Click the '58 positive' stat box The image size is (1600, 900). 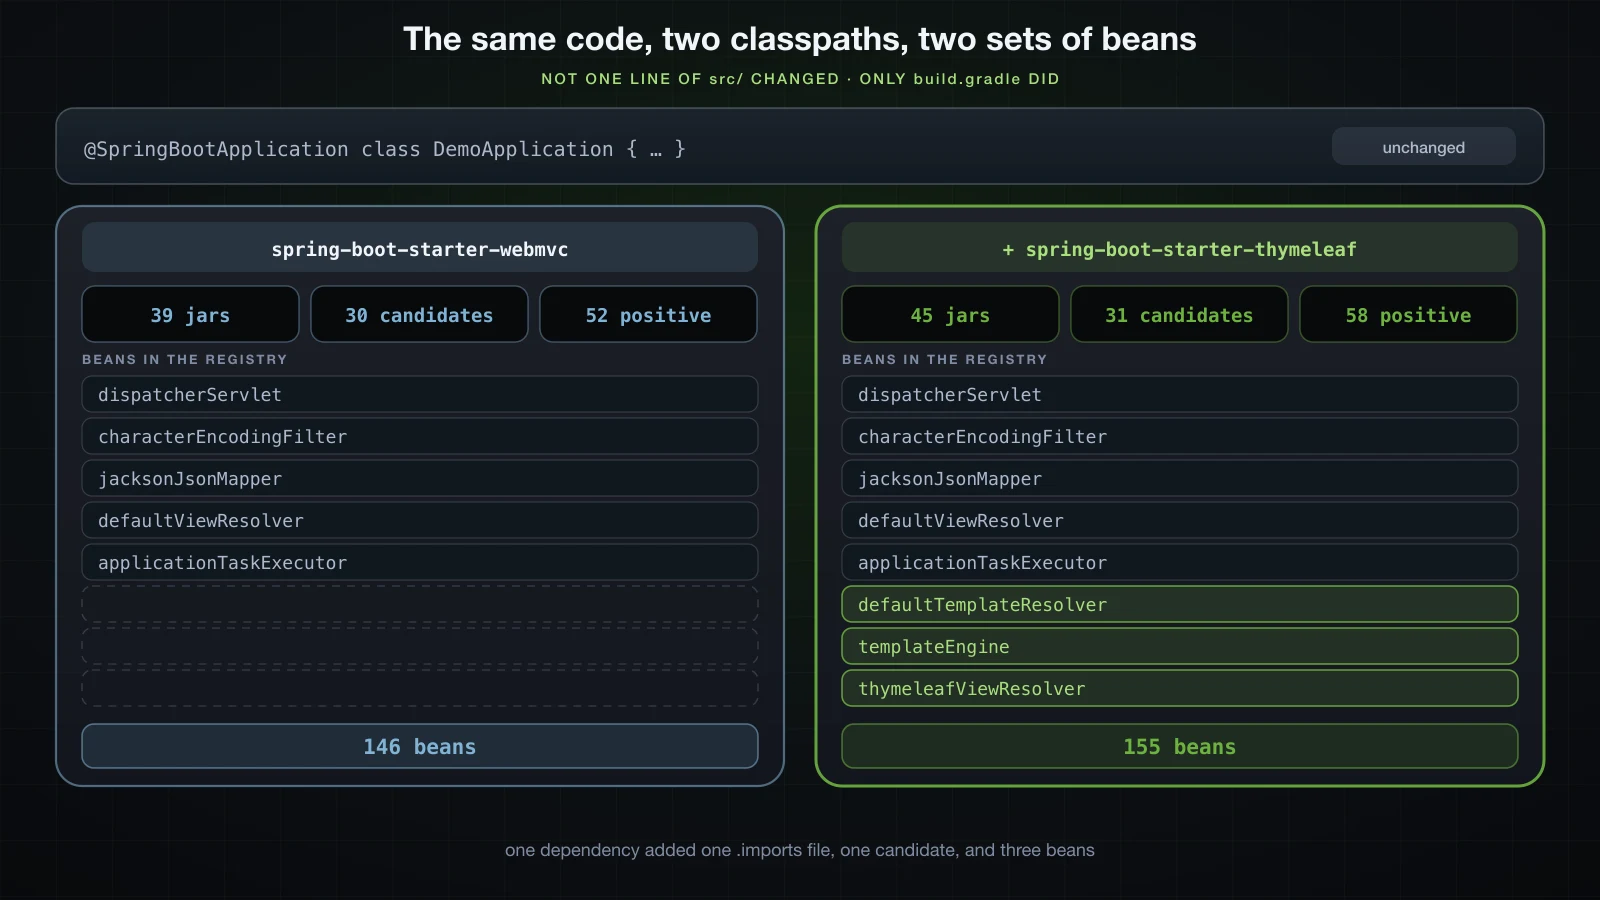(x=1408, y=315)
